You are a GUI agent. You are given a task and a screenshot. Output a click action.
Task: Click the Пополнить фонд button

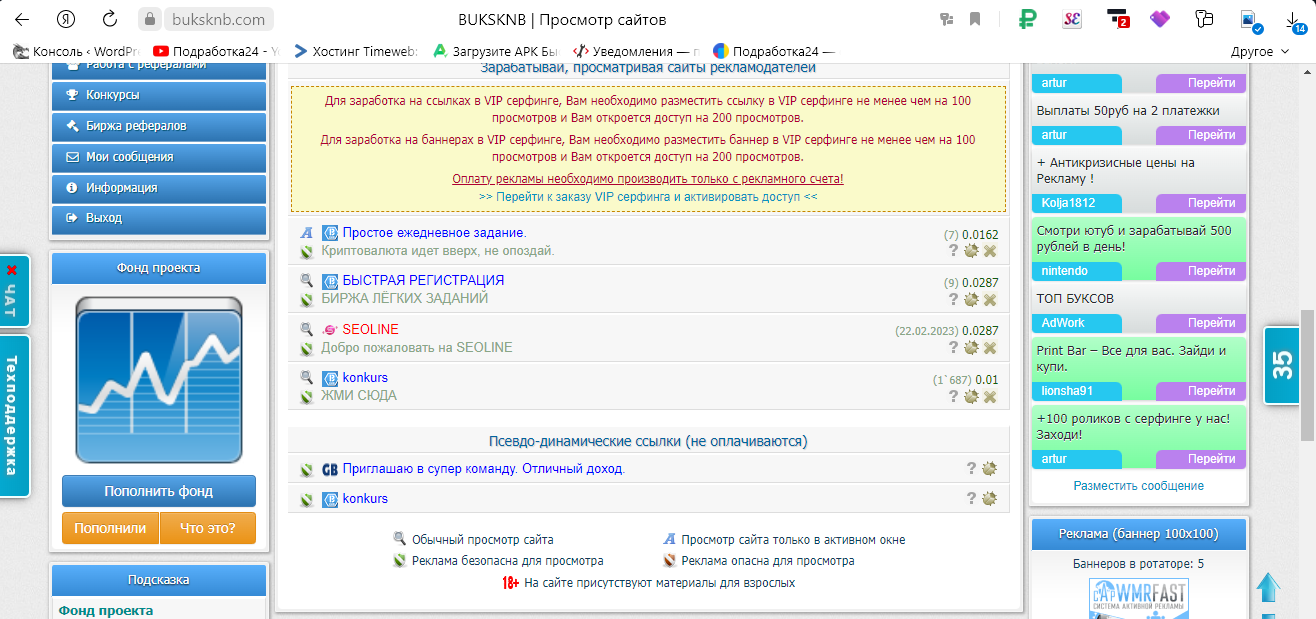pyautogui.click(x=159, y=491)
